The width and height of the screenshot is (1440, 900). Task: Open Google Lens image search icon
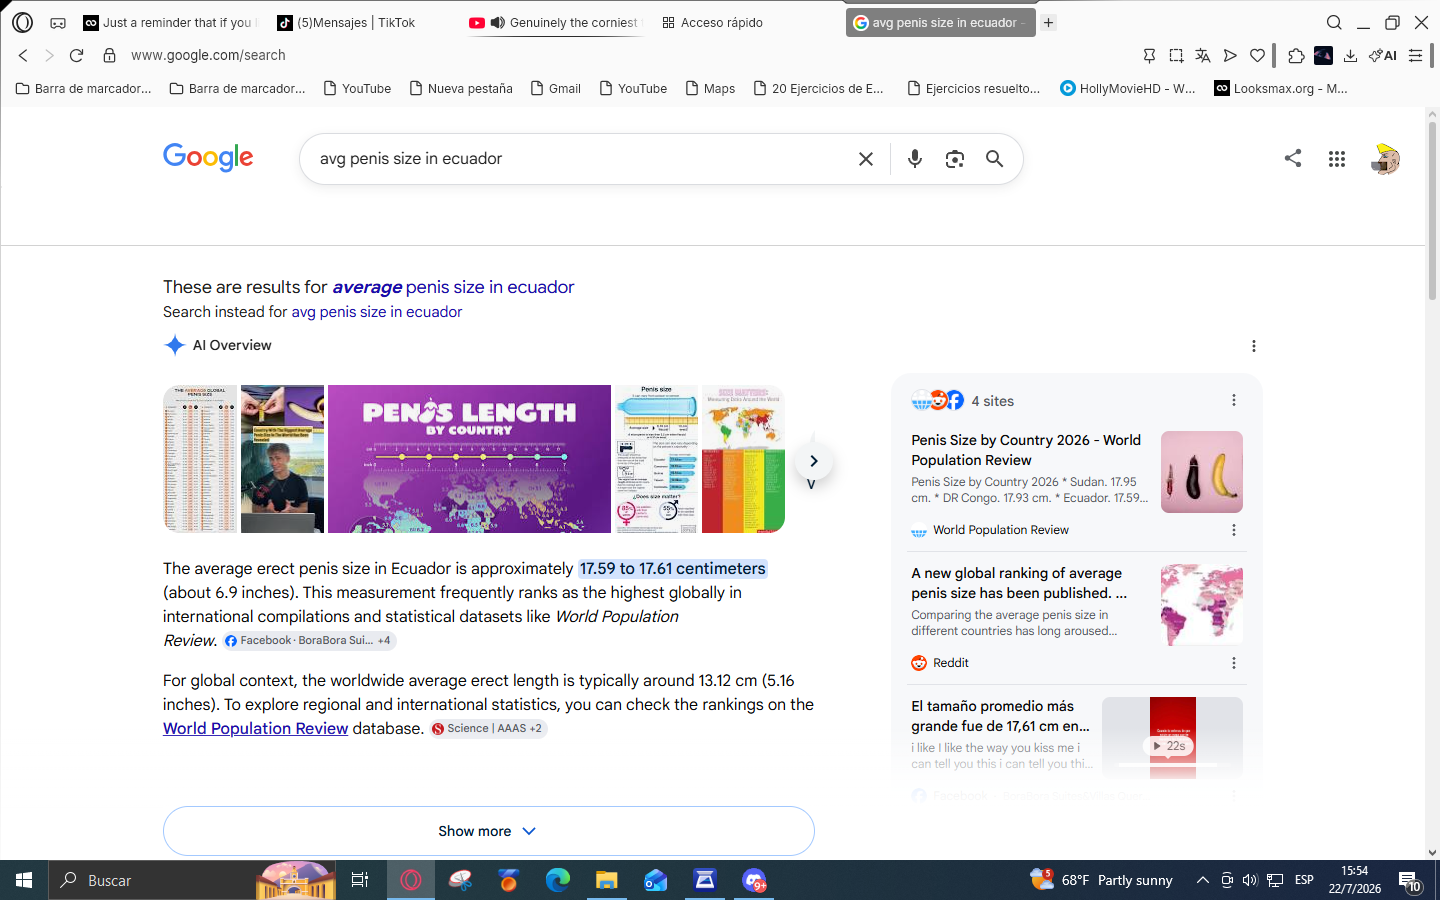pos(954,159)
